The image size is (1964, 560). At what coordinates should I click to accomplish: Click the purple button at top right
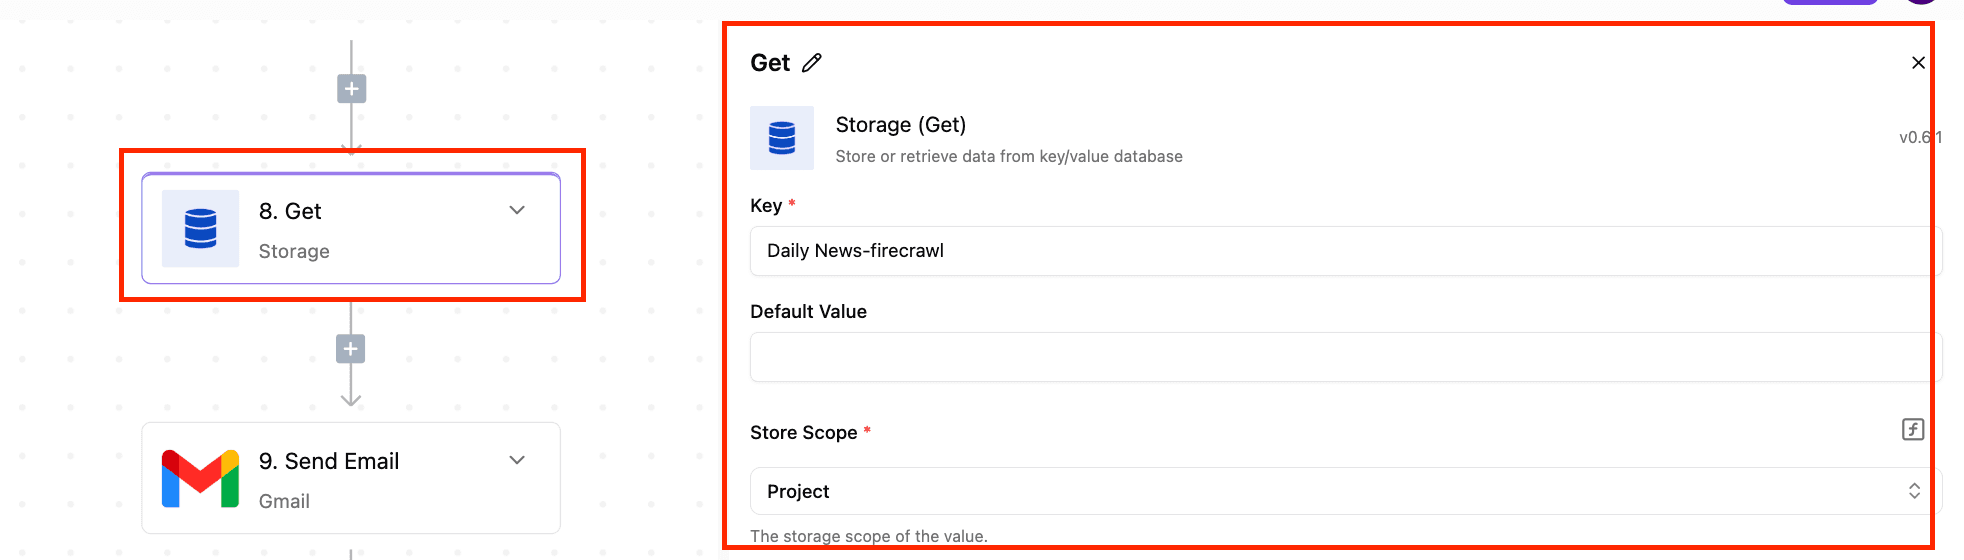(x=1830, y=2)
